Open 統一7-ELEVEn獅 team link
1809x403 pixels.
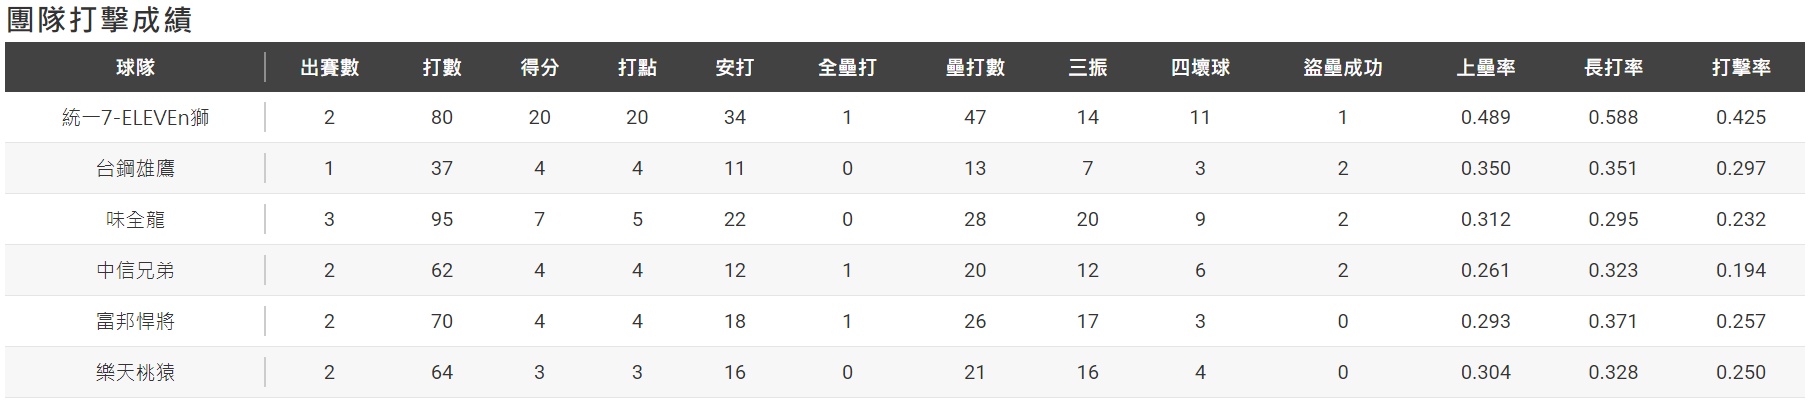135,118
